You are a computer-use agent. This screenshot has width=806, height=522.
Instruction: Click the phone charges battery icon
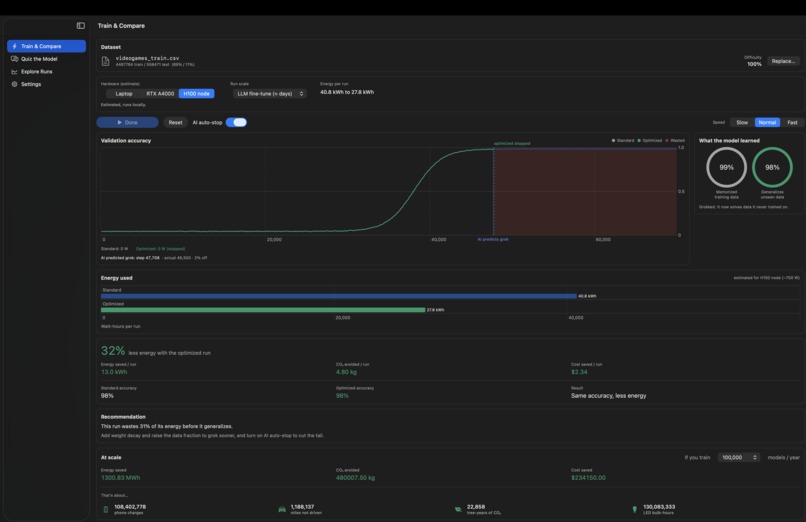click(106, 510)
